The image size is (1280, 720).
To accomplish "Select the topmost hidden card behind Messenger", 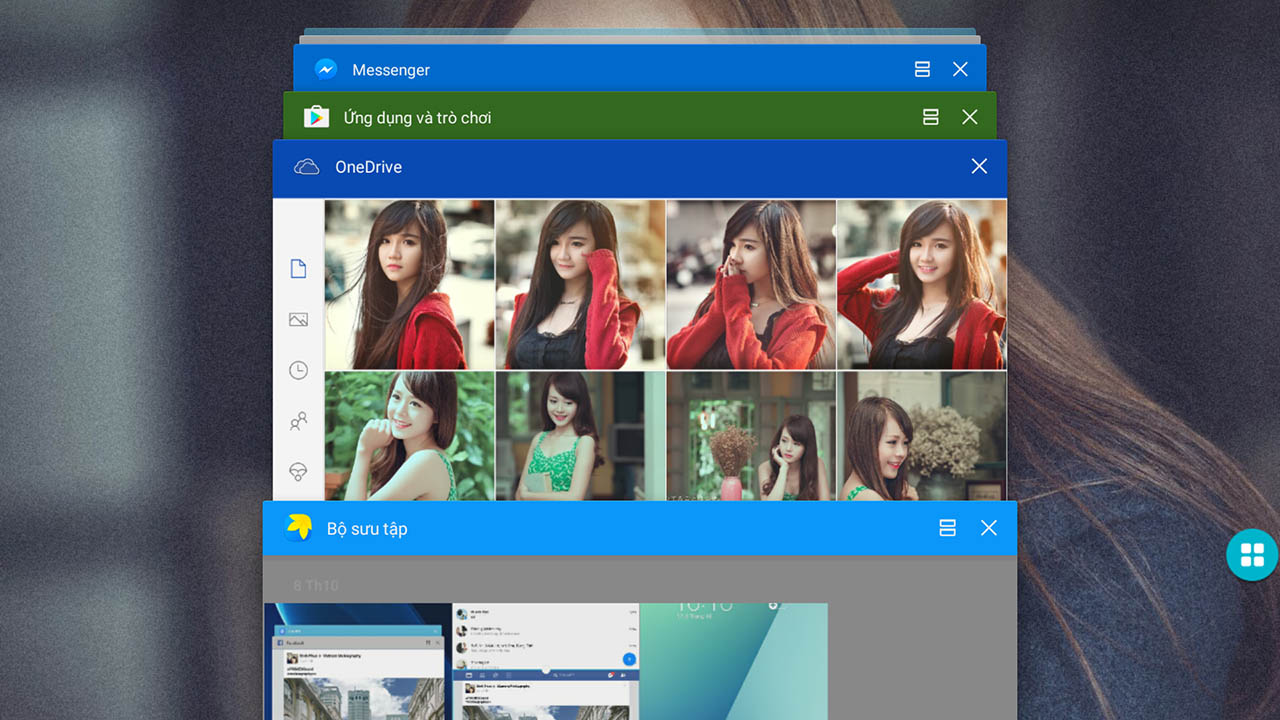I will (x=640, y=33).
